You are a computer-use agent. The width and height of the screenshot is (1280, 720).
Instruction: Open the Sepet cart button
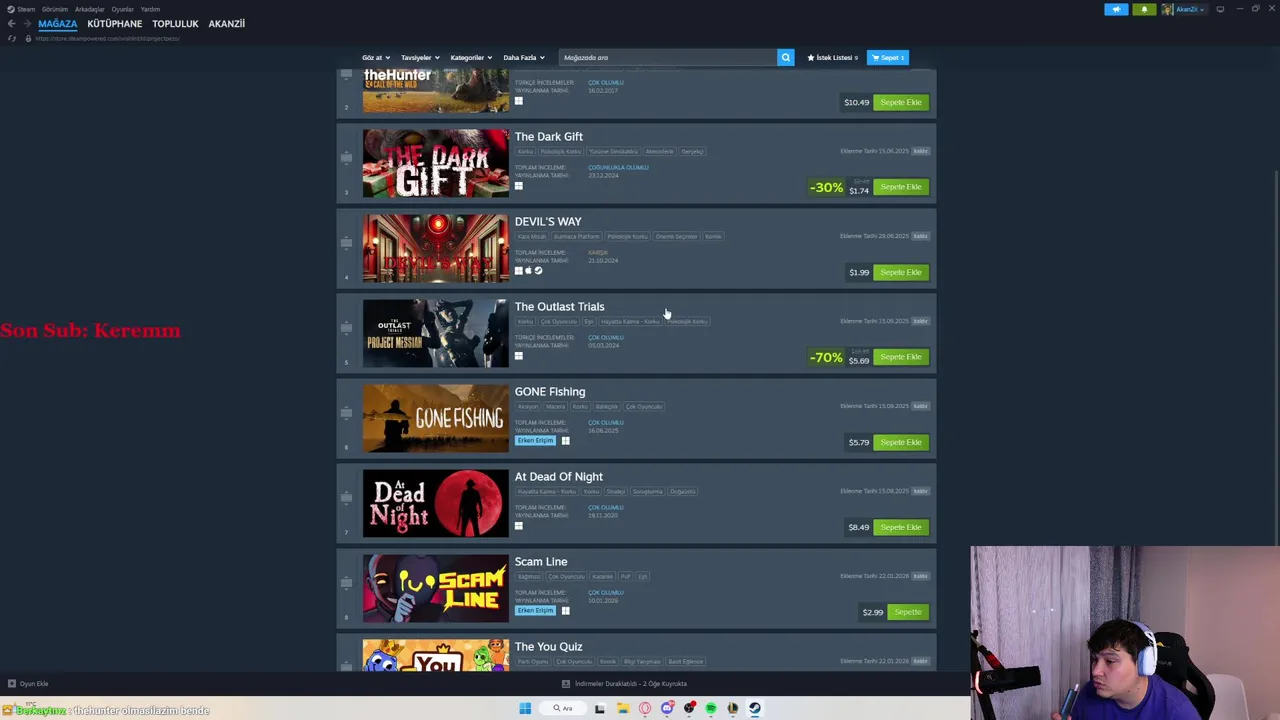(x=888, y=57)
